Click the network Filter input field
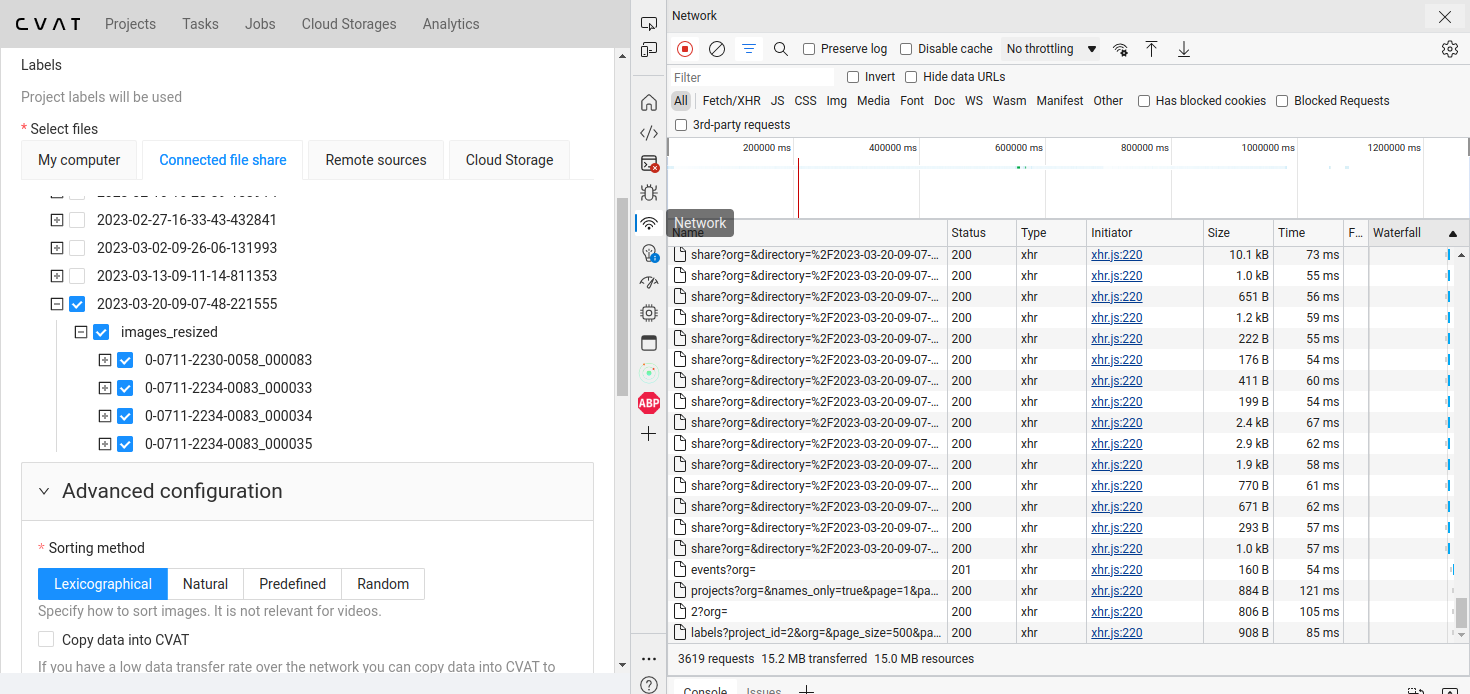 pyautogui.click(x=750, y=77)
